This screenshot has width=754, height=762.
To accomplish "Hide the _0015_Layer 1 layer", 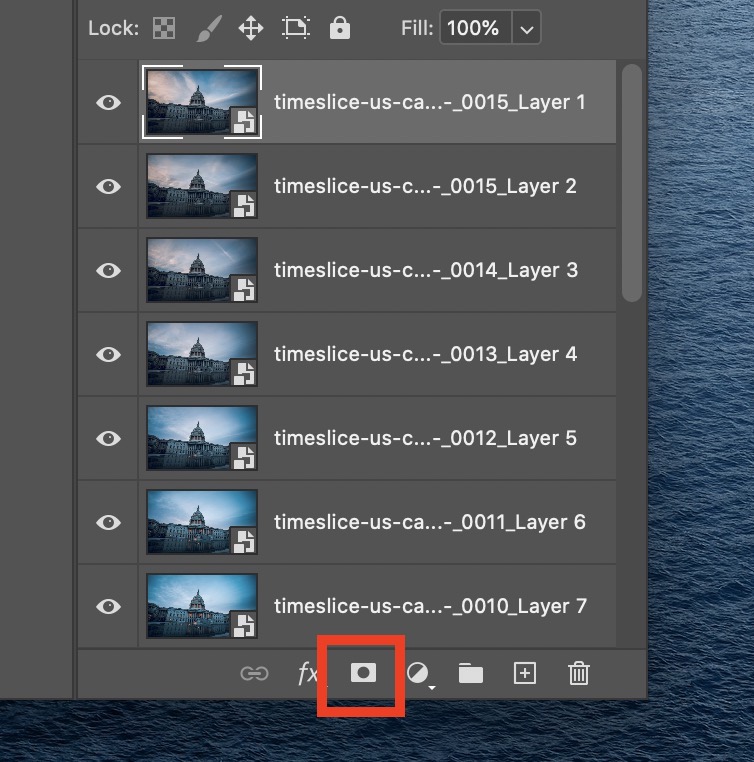I will pyautogui.click(x=108, y=103).
